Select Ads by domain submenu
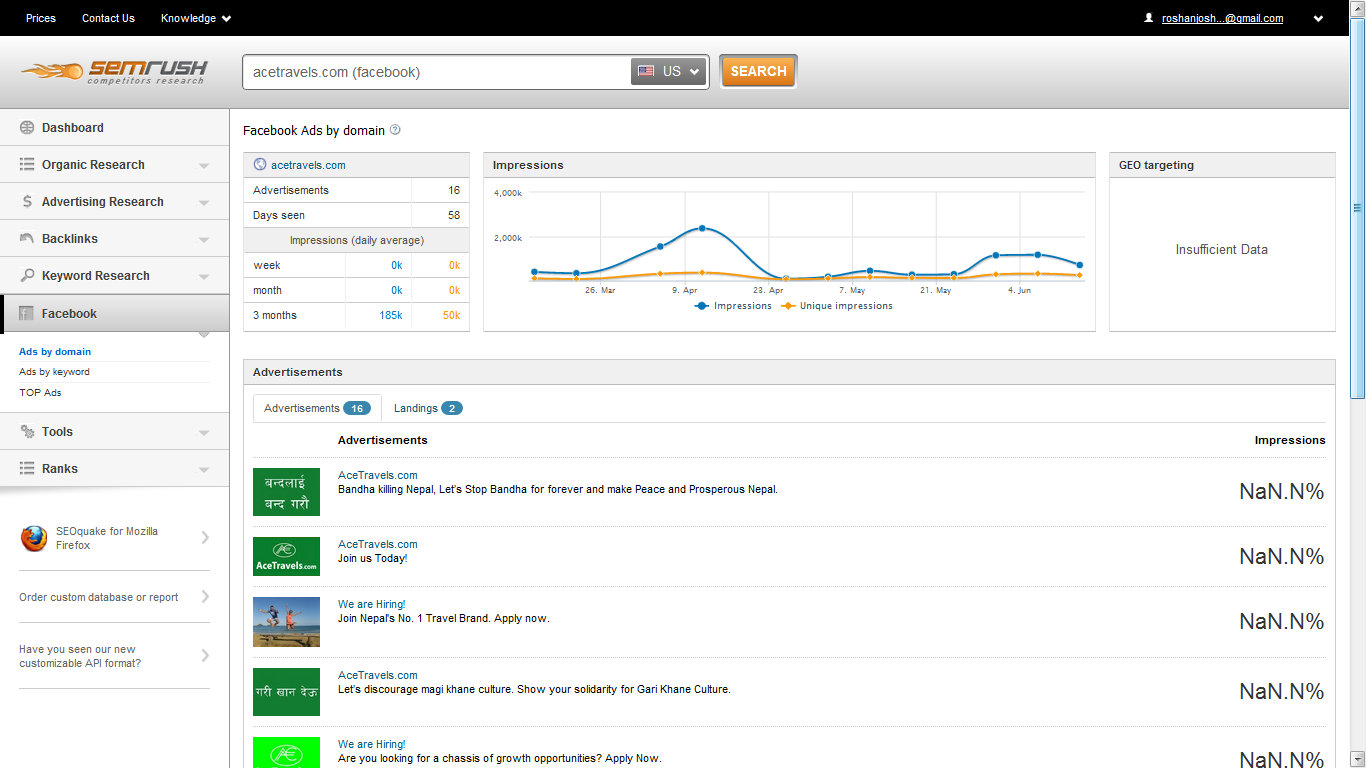This screenshot has width=1366, height=768. 55,352
